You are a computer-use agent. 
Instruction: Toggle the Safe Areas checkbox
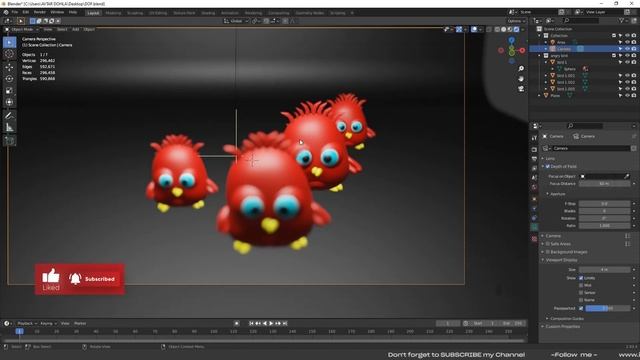pyautogui.click(x=548, y=244)
